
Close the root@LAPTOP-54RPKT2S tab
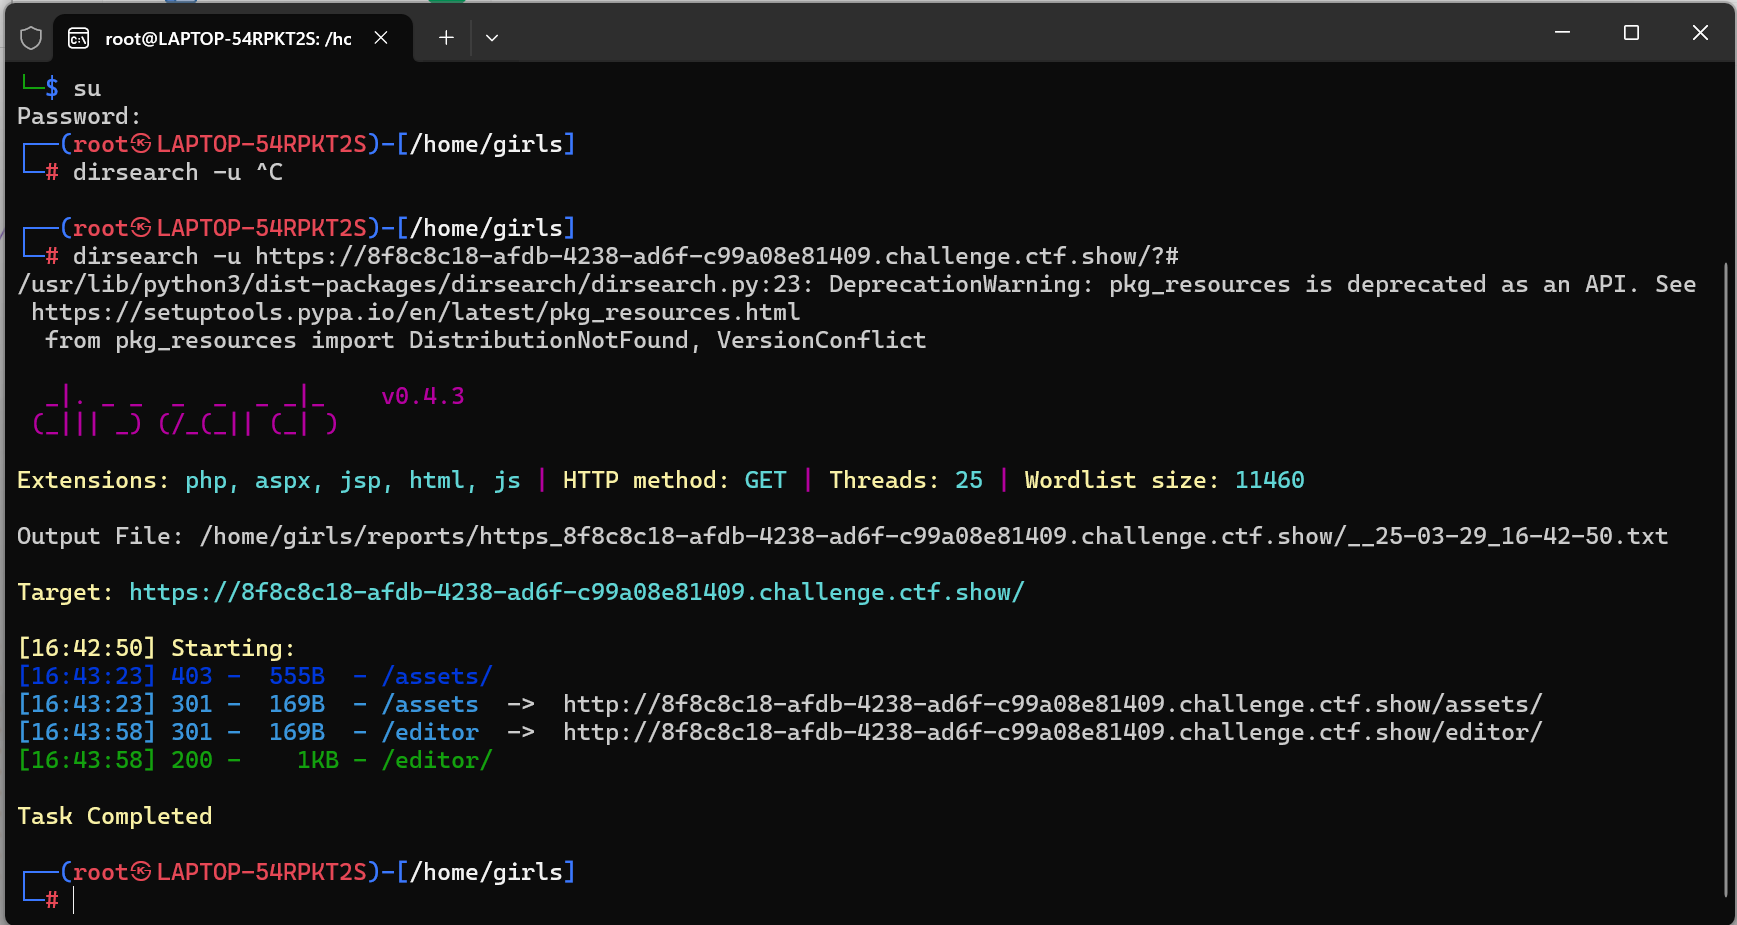tap(381, 38)
